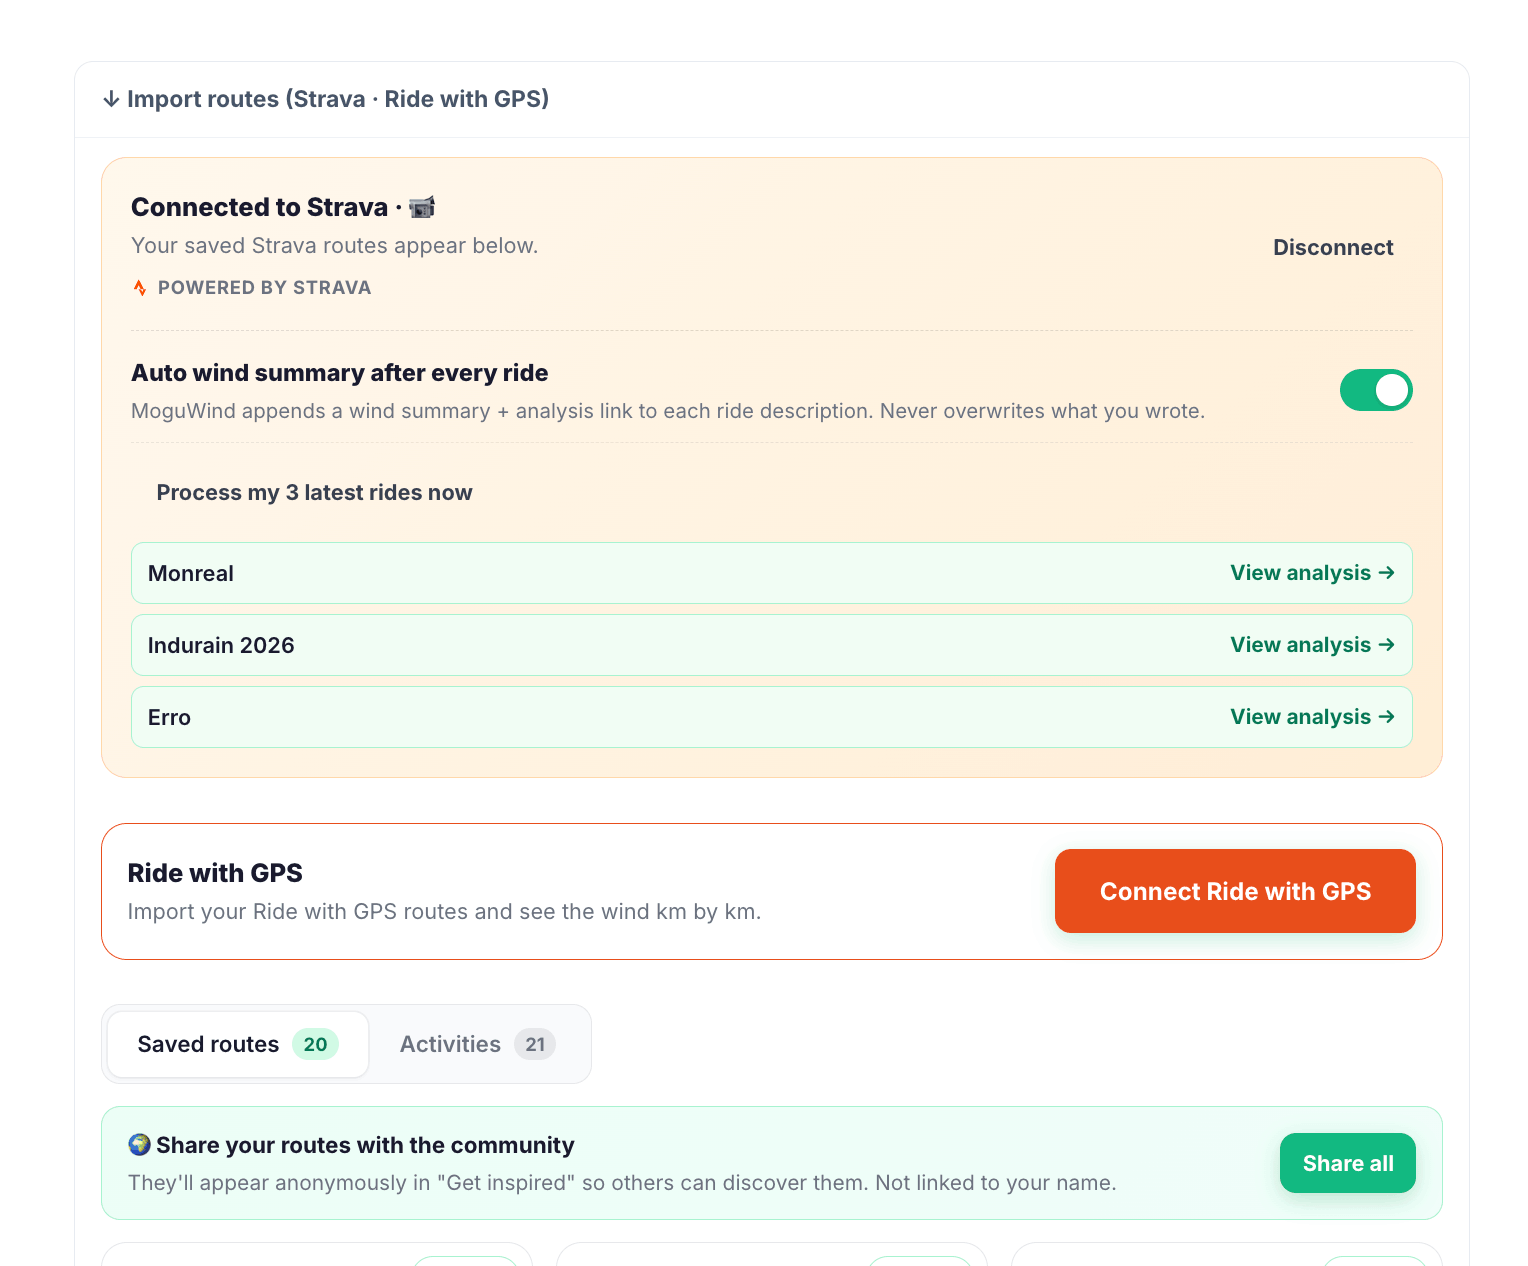Image resolution: width=1528 pixels, height=1266 pixels.
Task: Toggle Auto wind summary after every ride
Action: [x=1376, y=390]
